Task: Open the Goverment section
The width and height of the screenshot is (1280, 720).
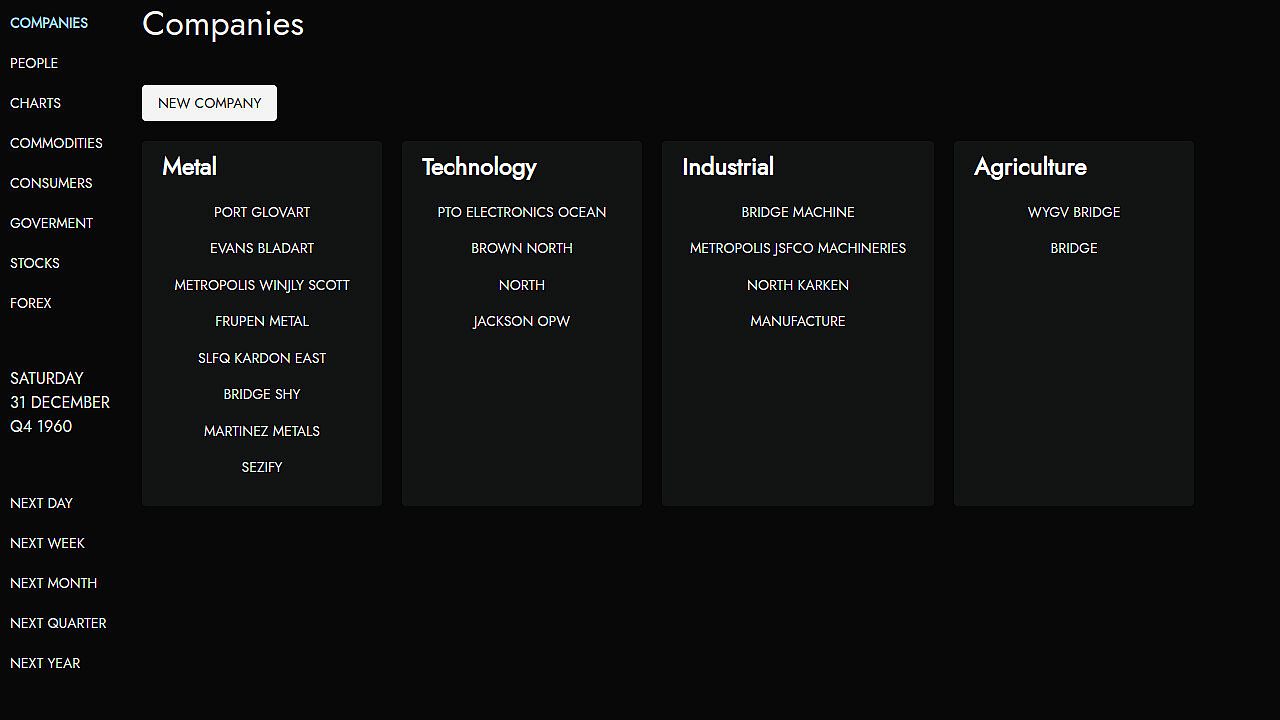Action: (x=51, y=223)
